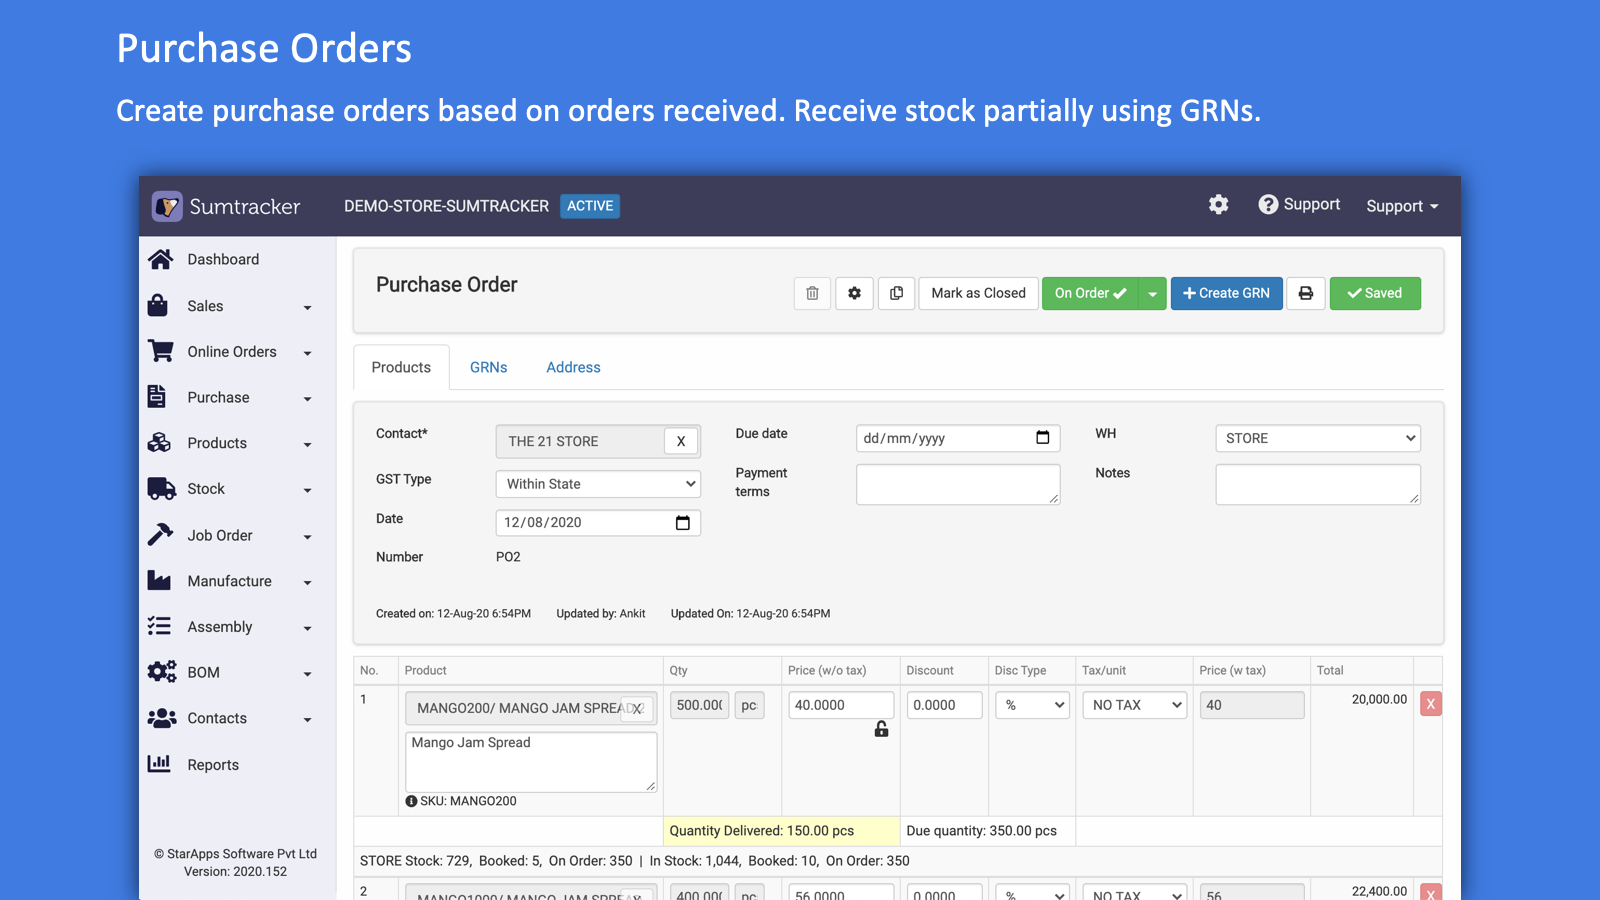Image resolution: width=1600 pixels, height=900 pixels.
Task: Open the Manufacture factory icon
Action: pyautogui.click(x=160, y=580)
